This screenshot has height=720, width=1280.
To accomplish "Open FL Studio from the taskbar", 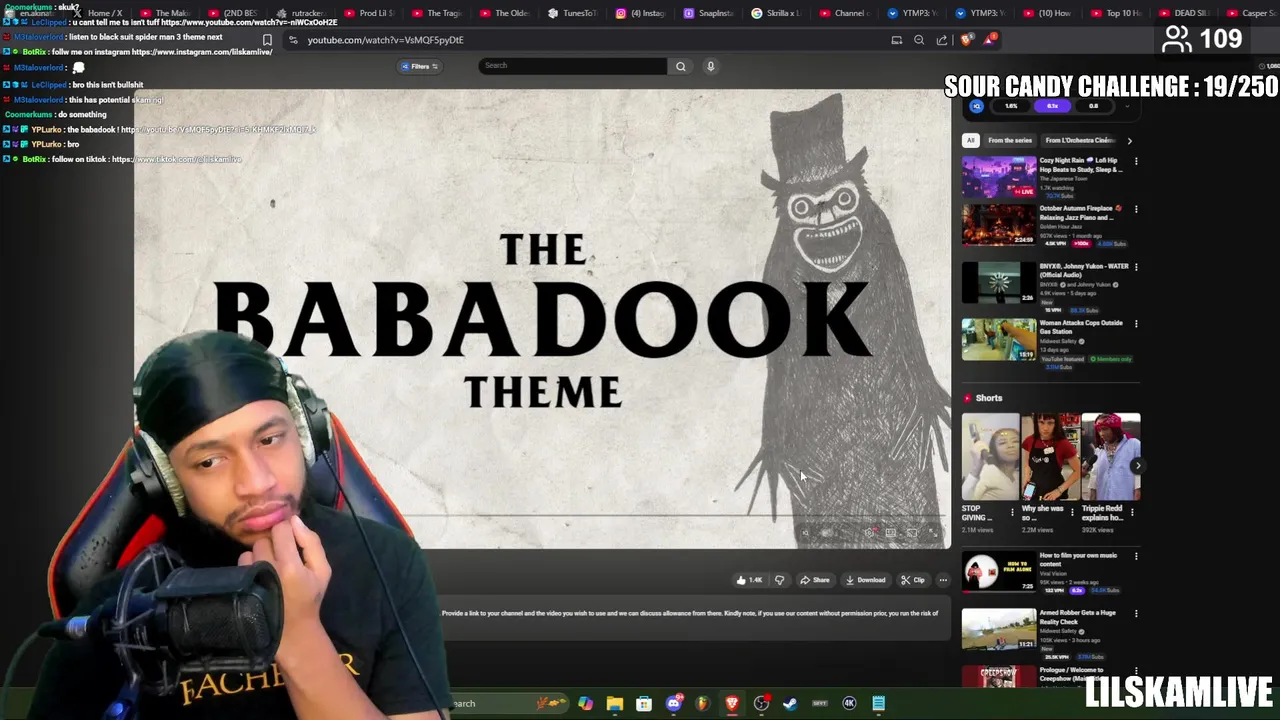I will [x=702, y=704].
